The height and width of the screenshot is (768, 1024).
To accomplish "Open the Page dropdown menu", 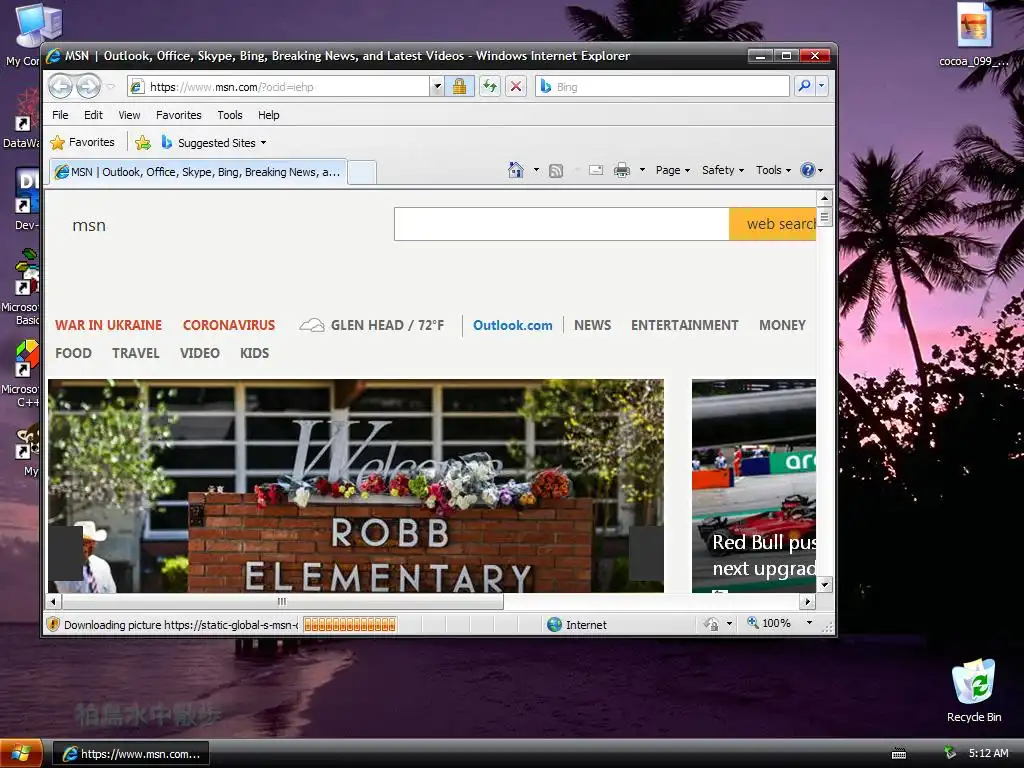I will click(x=673, y=170).
